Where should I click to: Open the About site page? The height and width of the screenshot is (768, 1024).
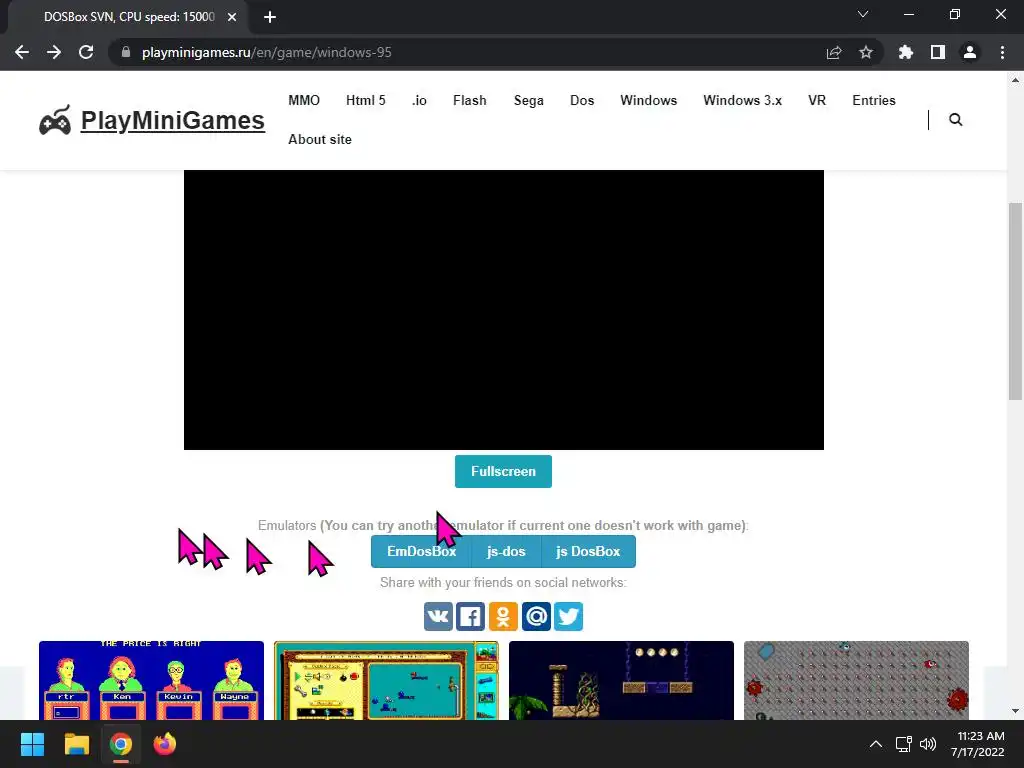[x=320, y=140]
